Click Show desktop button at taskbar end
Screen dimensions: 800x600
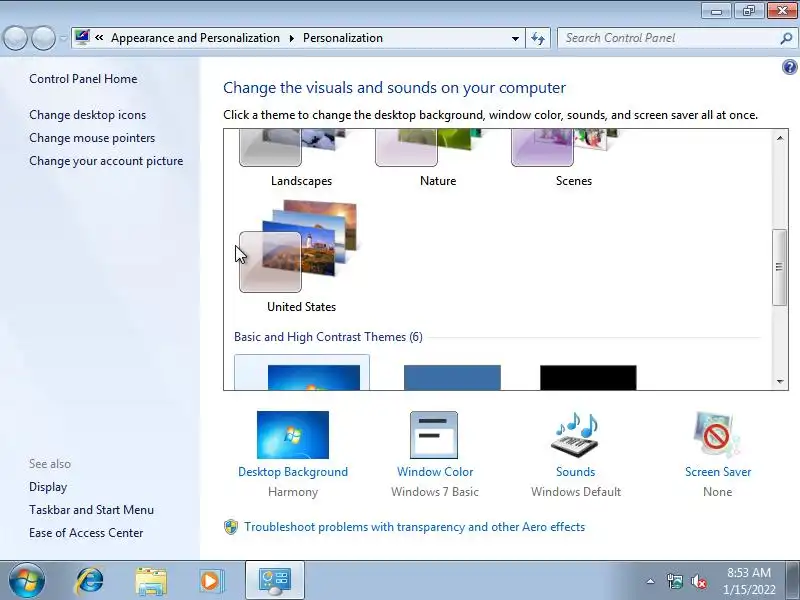(794, 580)
